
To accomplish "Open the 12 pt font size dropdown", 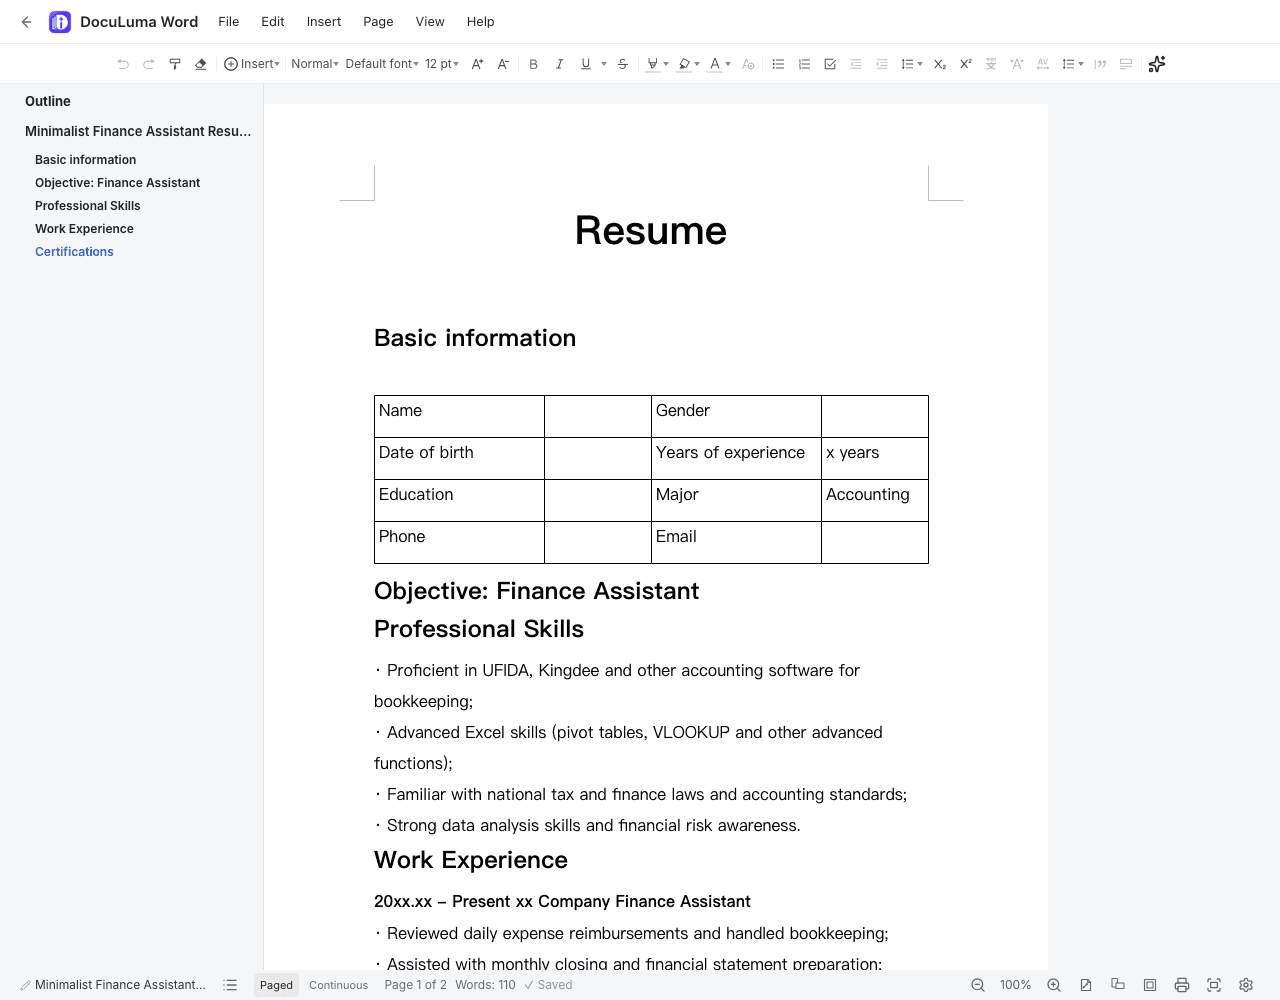I will tap(442, 64).
